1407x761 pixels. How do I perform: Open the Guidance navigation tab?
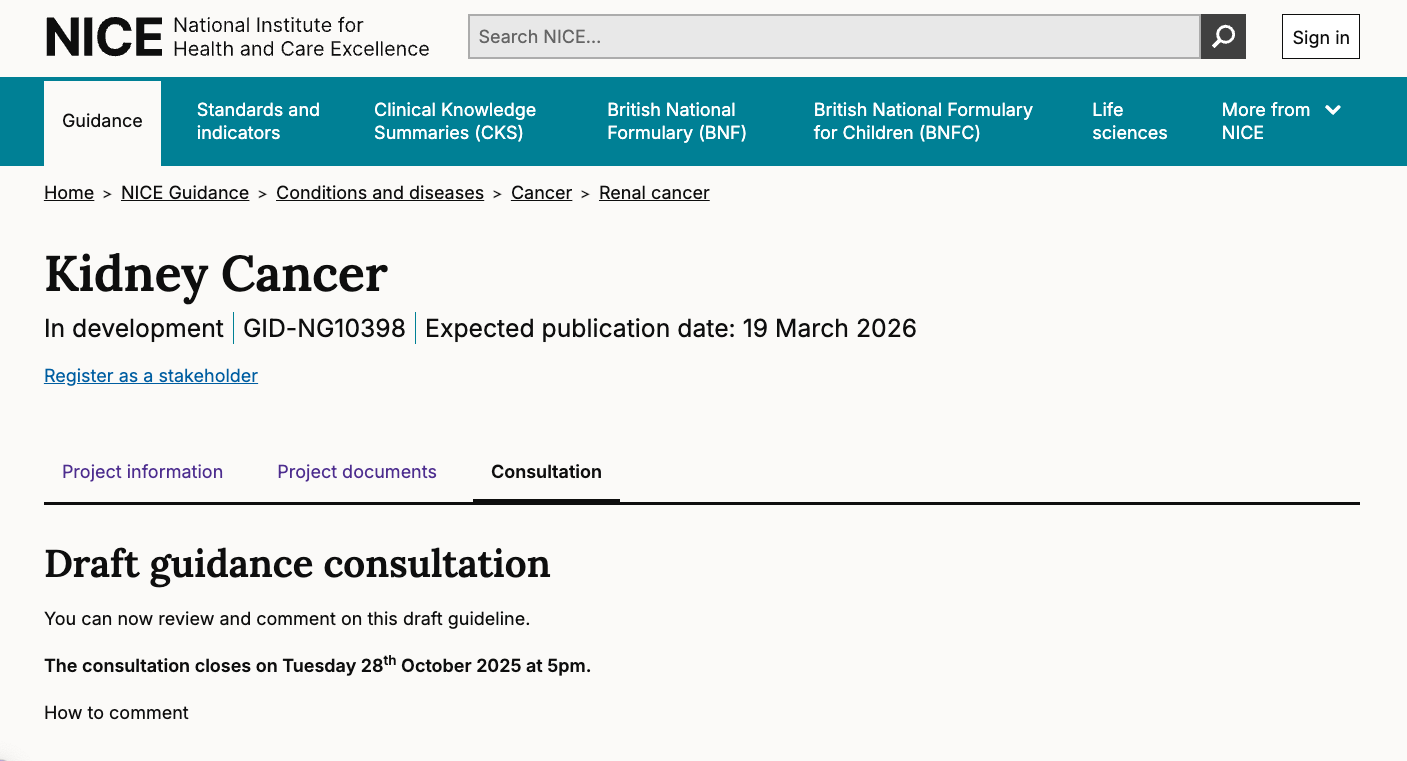click(102, 121)
